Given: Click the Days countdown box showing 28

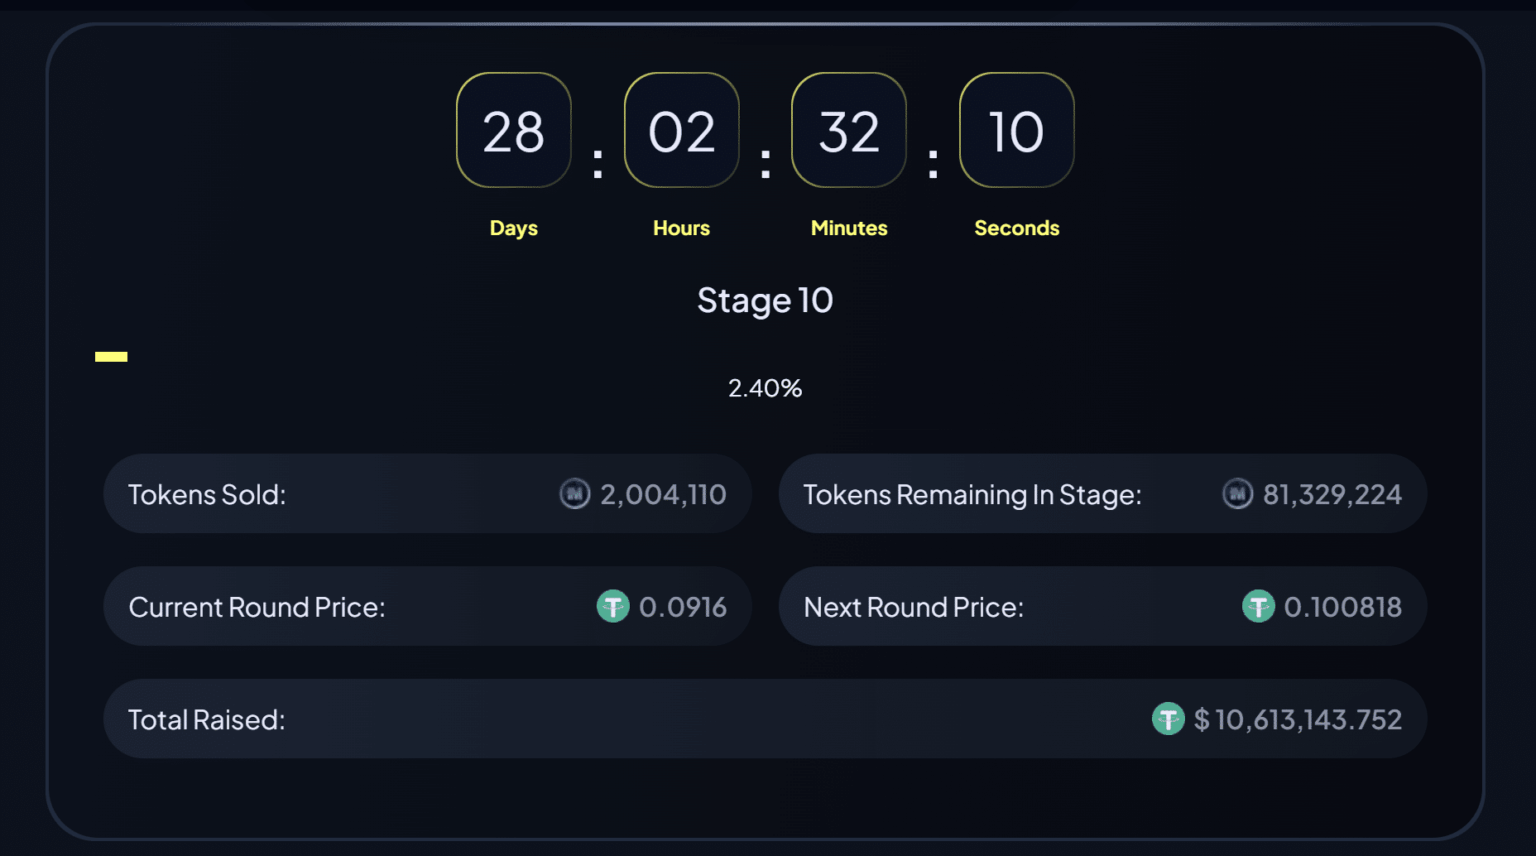Looking at the screenshot, I should coord(513,130).
